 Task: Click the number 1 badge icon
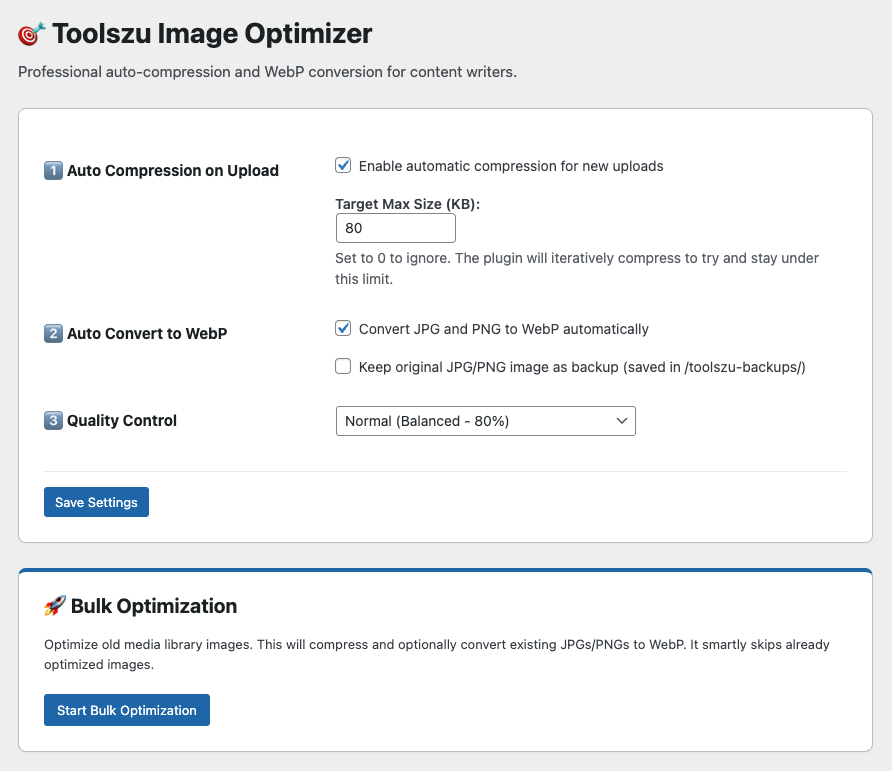(53, 170)
